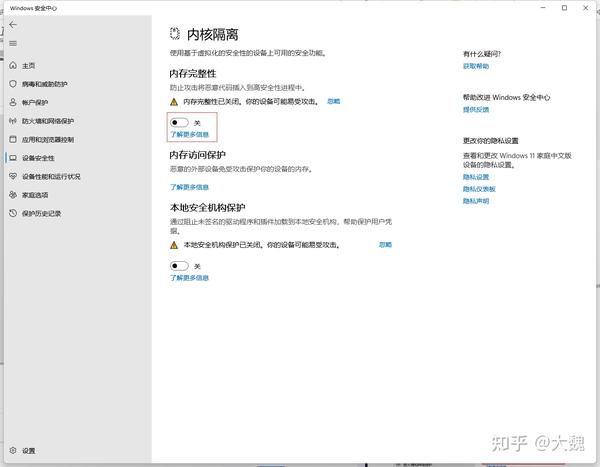
Task: Click the 内存访问保护 heading
Action: [197, 155]
